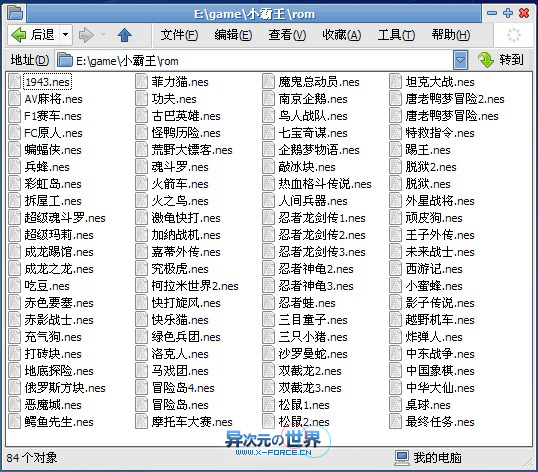Select file name 脱狱2.nes

click(x=431, y=167)
